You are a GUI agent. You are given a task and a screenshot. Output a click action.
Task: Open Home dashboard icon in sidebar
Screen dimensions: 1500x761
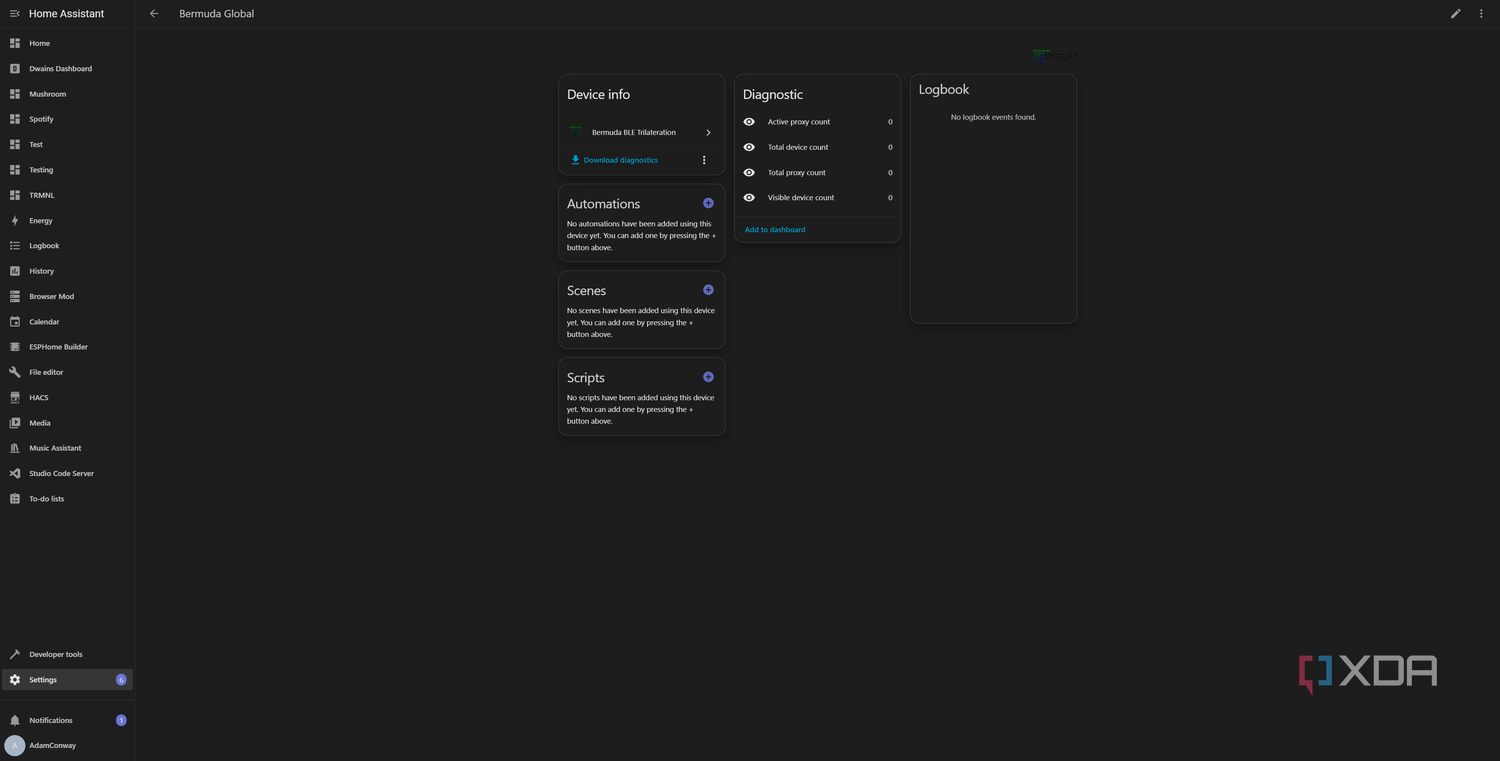[x=15, y=43]
